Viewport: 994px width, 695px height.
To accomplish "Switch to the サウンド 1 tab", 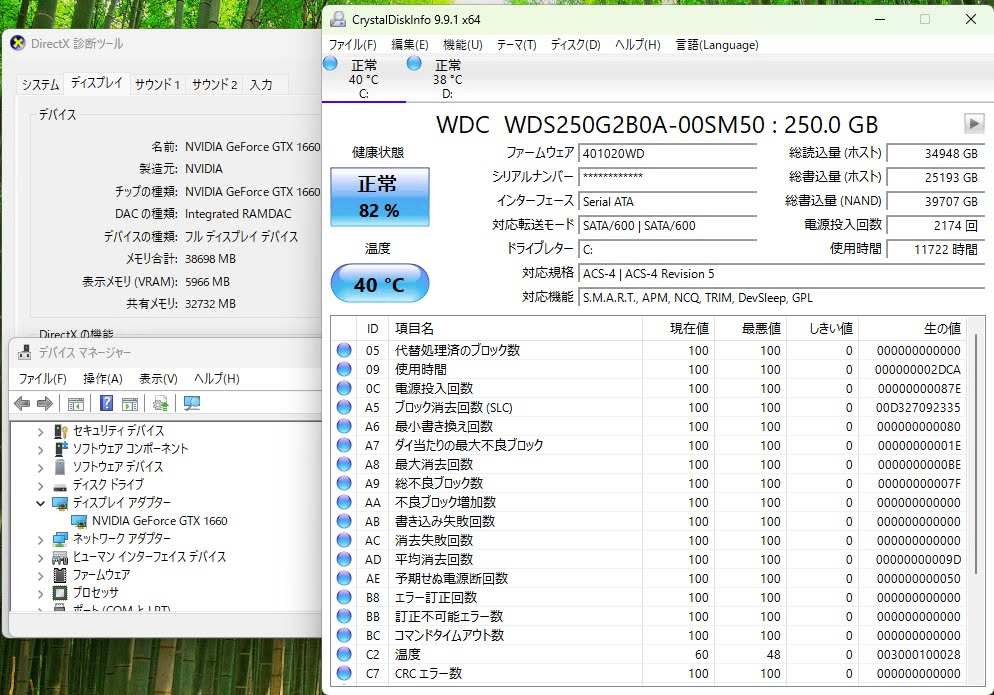I will (x=158, y=84).
